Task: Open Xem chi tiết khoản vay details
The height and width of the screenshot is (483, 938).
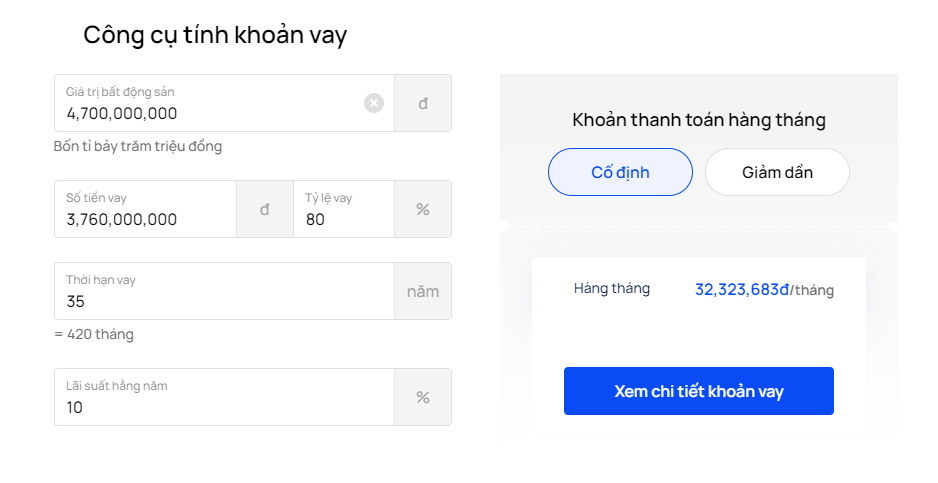Action: (x=699, y=391)
